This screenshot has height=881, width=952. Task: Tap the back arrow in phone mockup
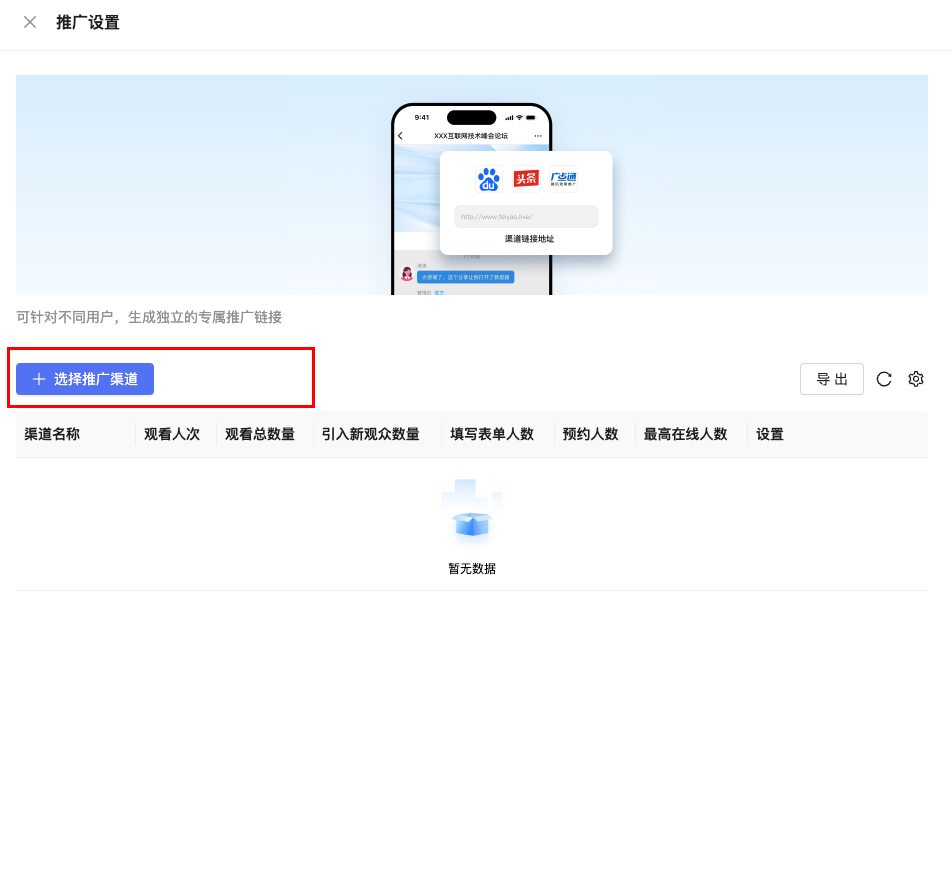(x=401, y=136)
